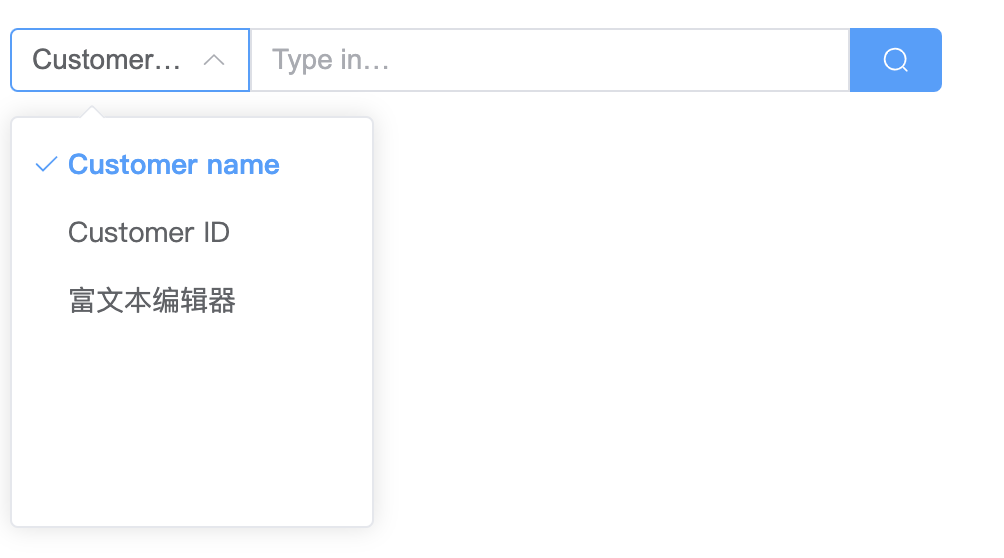Viewport: 1004px width, 558px height.
Task: Click the upward chevron arrow icon
Action: (x=214, y=60)
